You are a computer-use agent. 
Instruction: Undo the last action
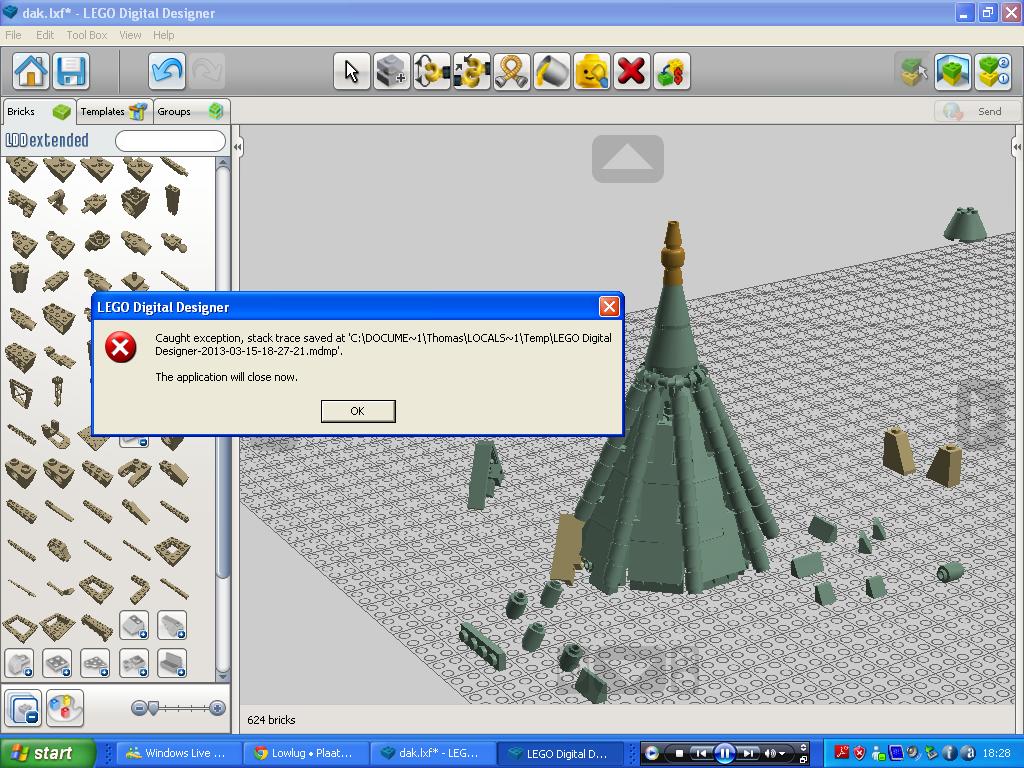pos(167,71)
